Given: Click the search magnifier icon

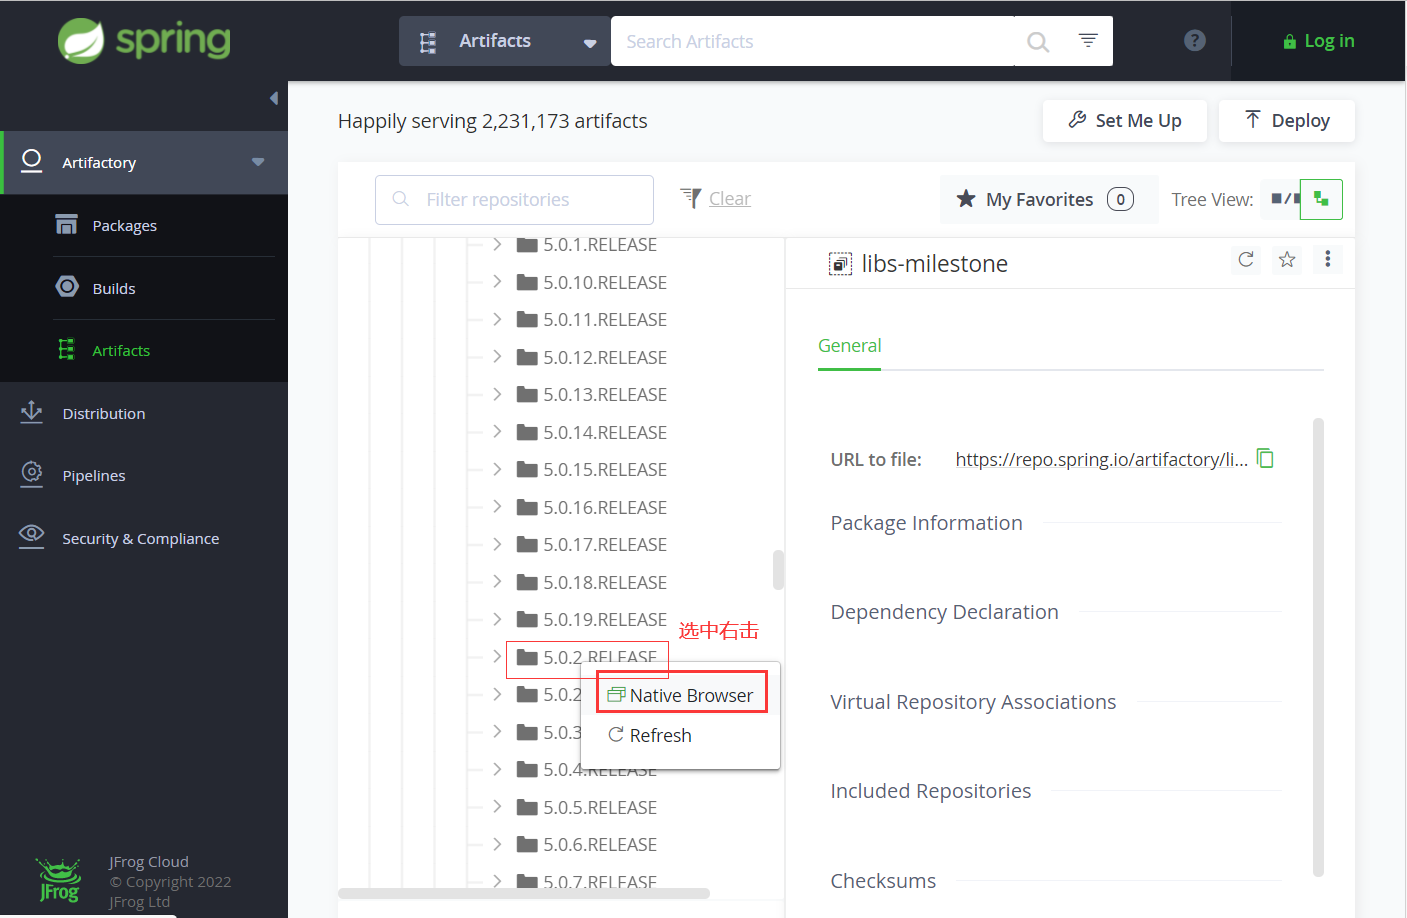Looking at the screenshot, I should 1038,42.
